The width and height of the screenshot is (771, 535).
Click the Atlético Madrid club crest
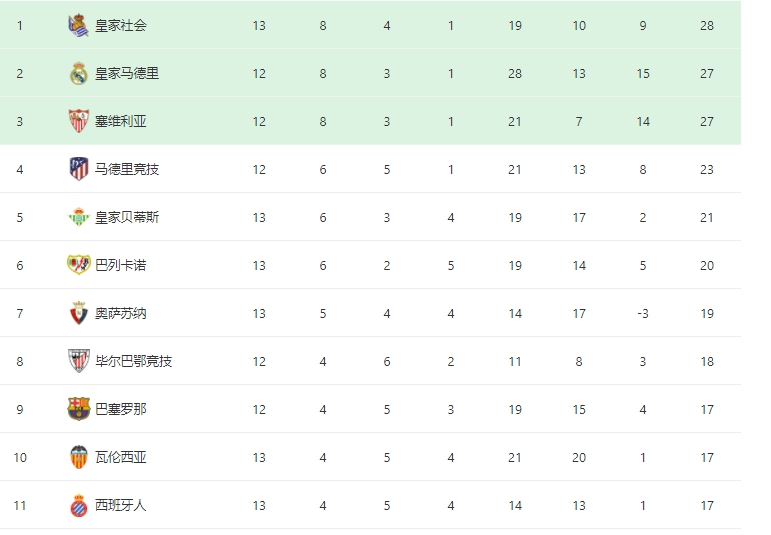tap(79, 169)
